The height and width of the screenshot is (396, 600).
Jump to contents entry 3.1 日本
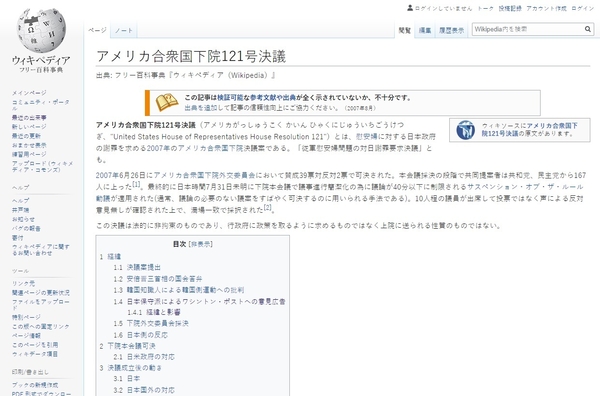[x=127, y=379]
